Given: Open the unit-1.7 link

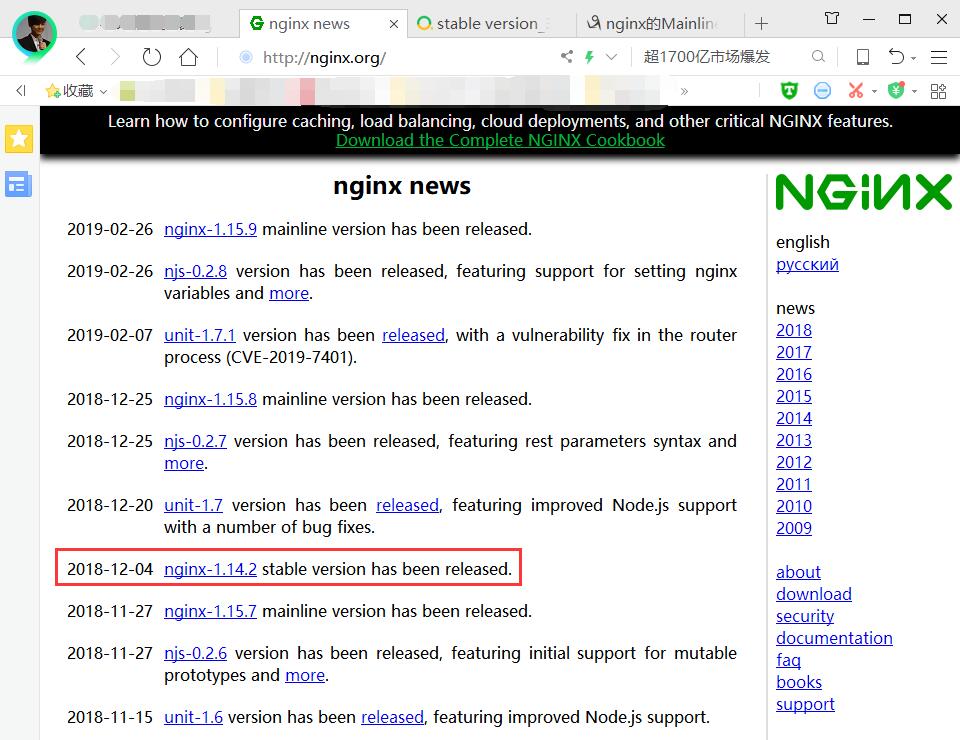Looking at the screenshot, I should tap(193, 506).
